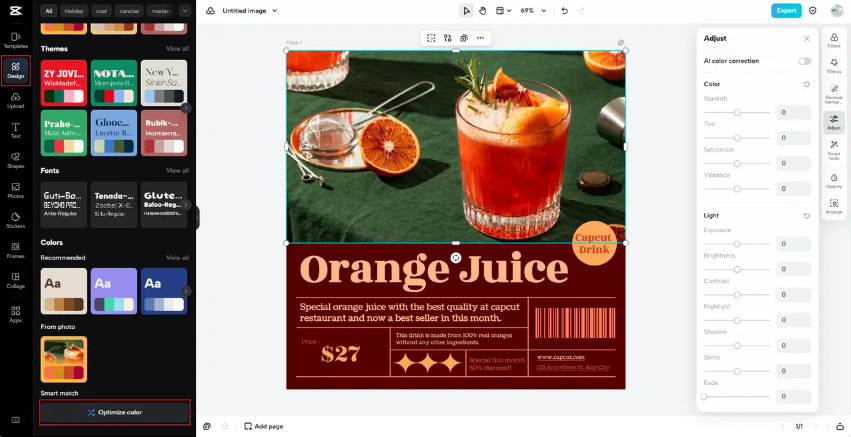Select the modern filter tag
This screenshot has height=437, width=851.
tap(161, 10)
